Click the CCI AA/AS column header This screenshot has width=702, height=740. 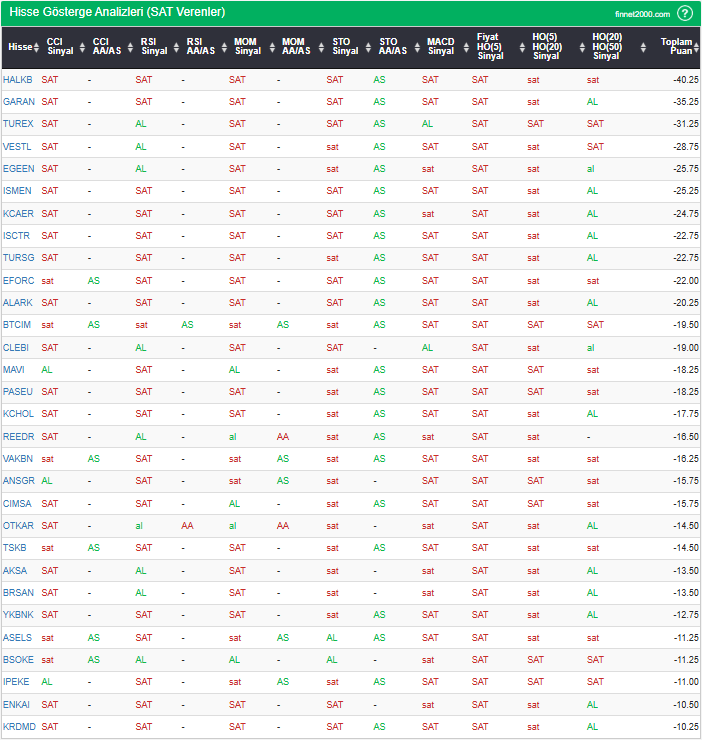click(x=106, y=47)
